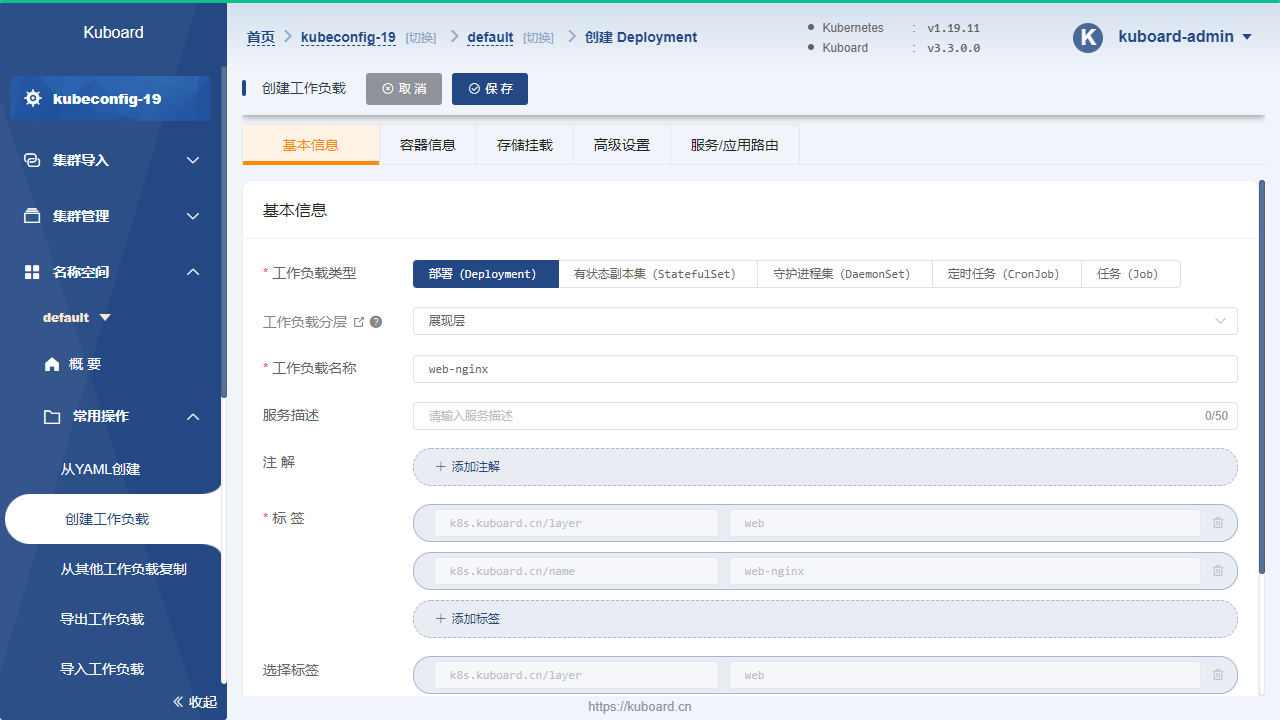Delete the first 标签 layer row
Viewport: 1280px width, 720px height.
pyautogui.click(x=1218, y=523)
